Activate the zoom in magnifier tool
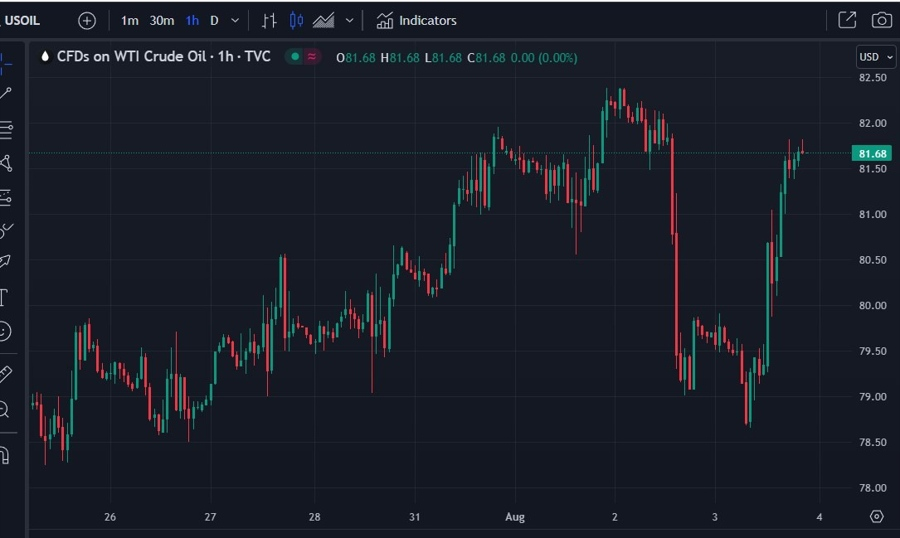The height and width of the screenshot is (538, 900). coord(4,409)
